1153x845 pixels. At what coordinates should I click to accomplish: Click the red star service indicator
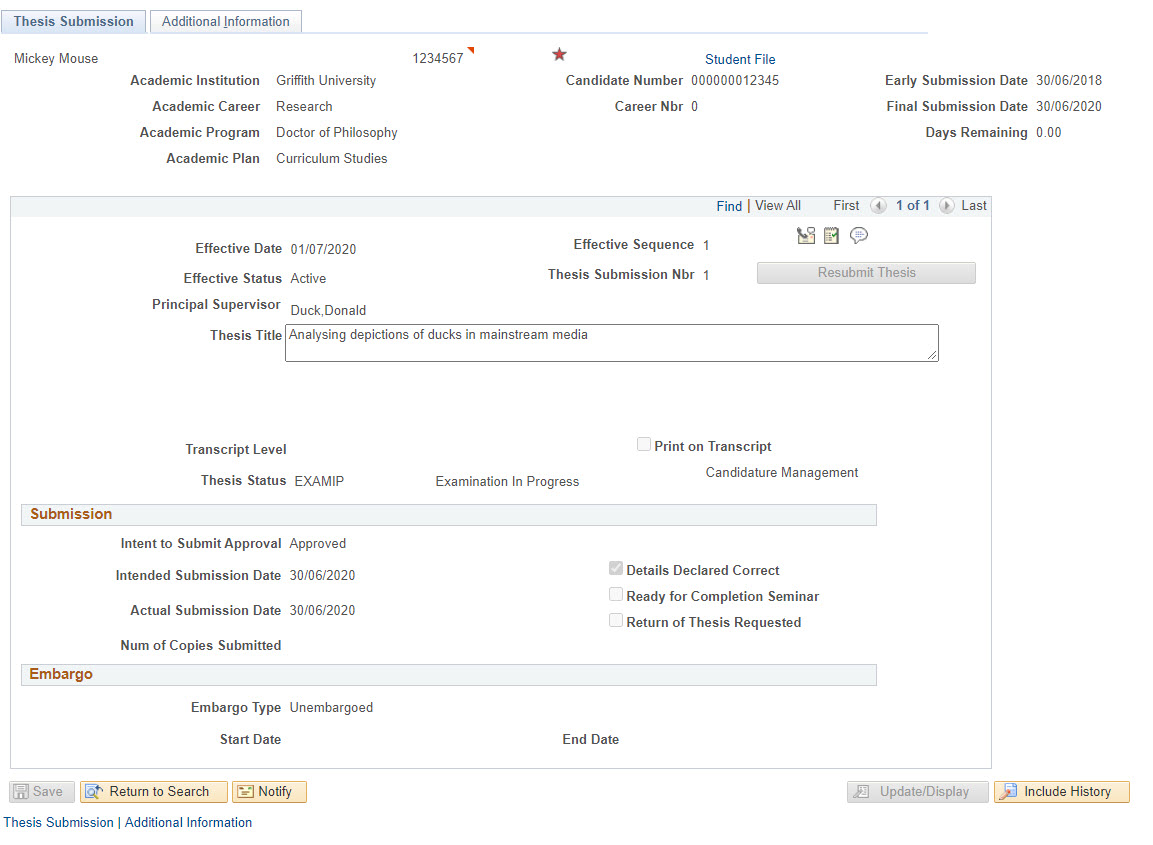pos(559,55)
